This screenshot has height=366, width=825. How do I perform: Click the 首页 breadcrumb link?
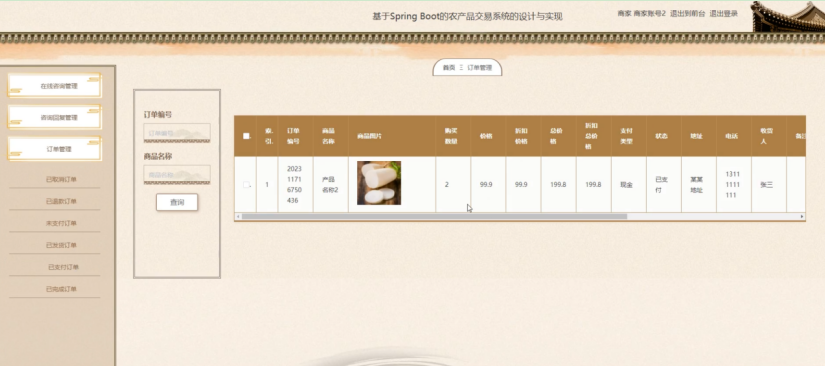(449, 68)
